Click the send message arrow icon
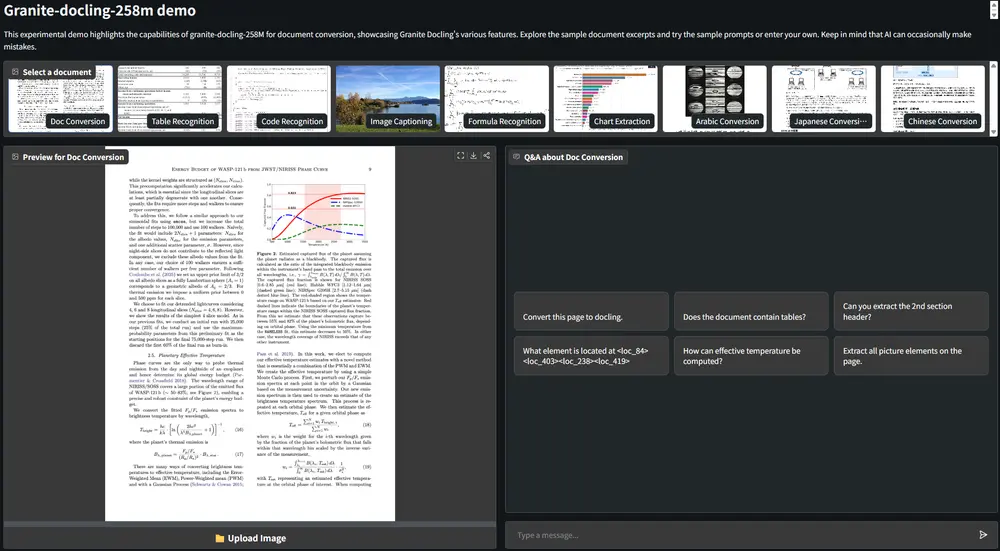This screenshot has height=551, width=1000. (983, 535)
